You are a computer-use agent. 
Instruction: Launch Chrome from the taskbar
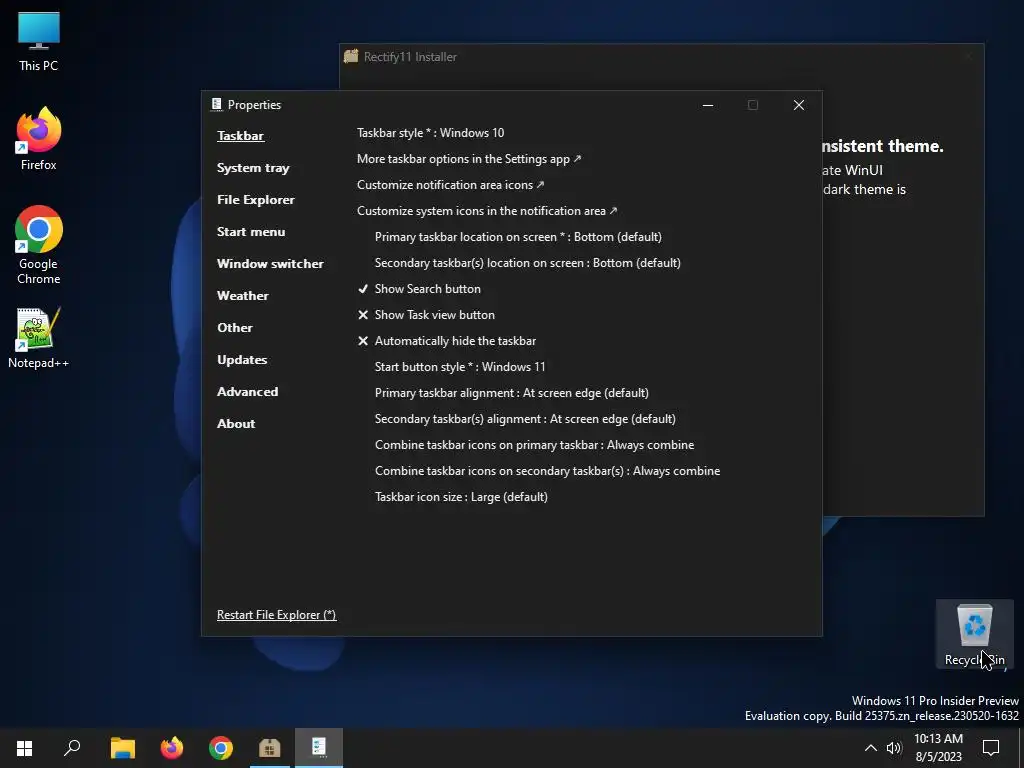[221, 748]
